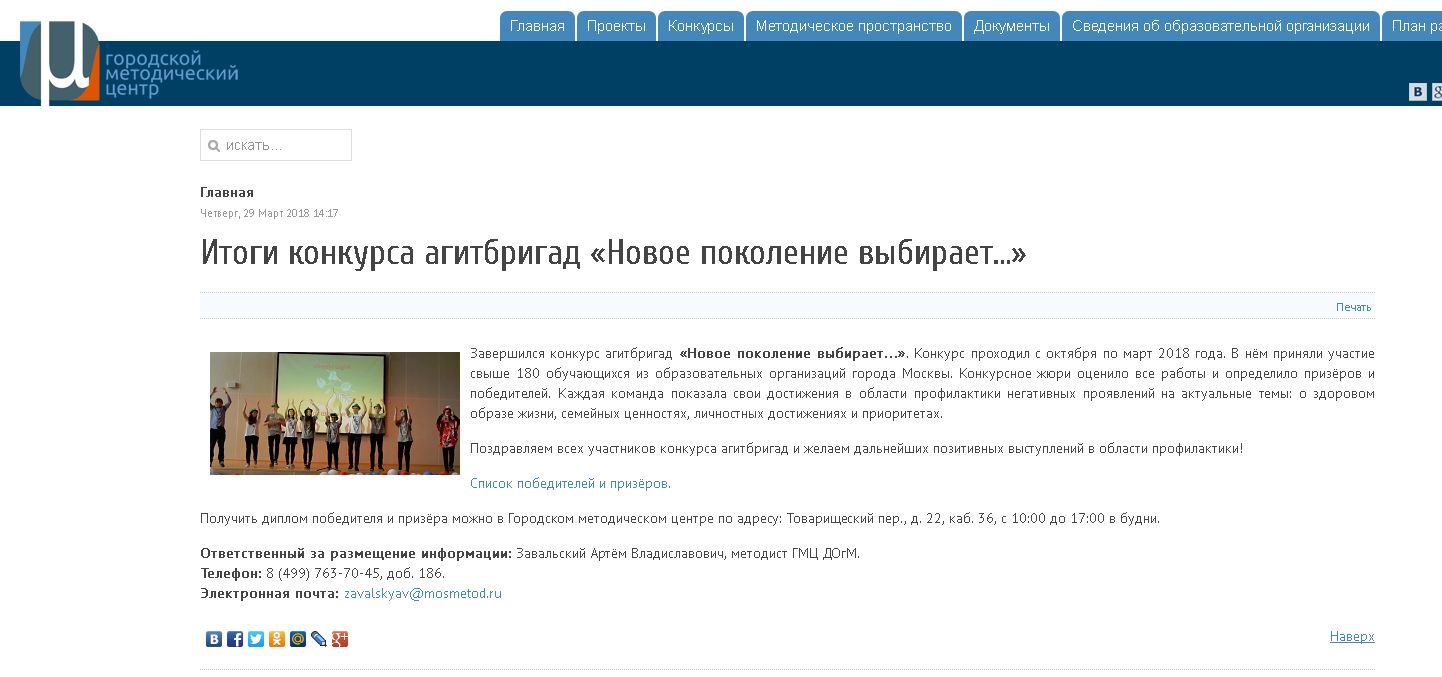The image size is (1442, 677).
Task: Click the zavalskyav@mosmetod.ru email link
Action: coord(422,594)
